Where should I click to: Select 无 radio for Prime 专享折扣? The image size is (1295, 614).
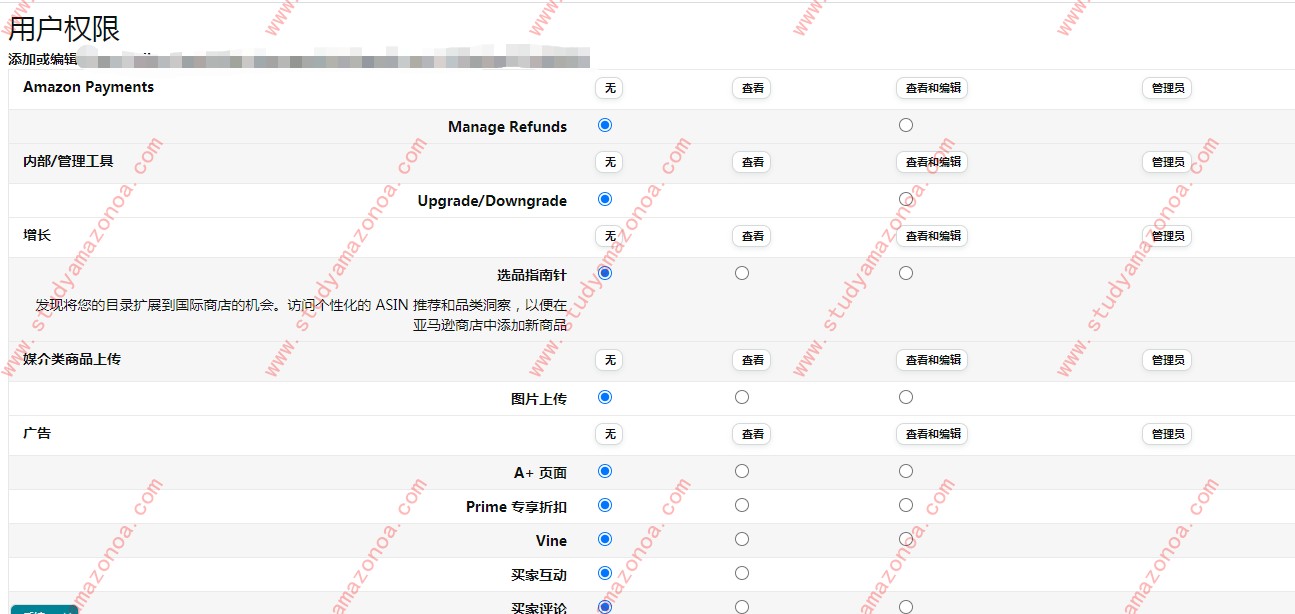coord(604,505)
